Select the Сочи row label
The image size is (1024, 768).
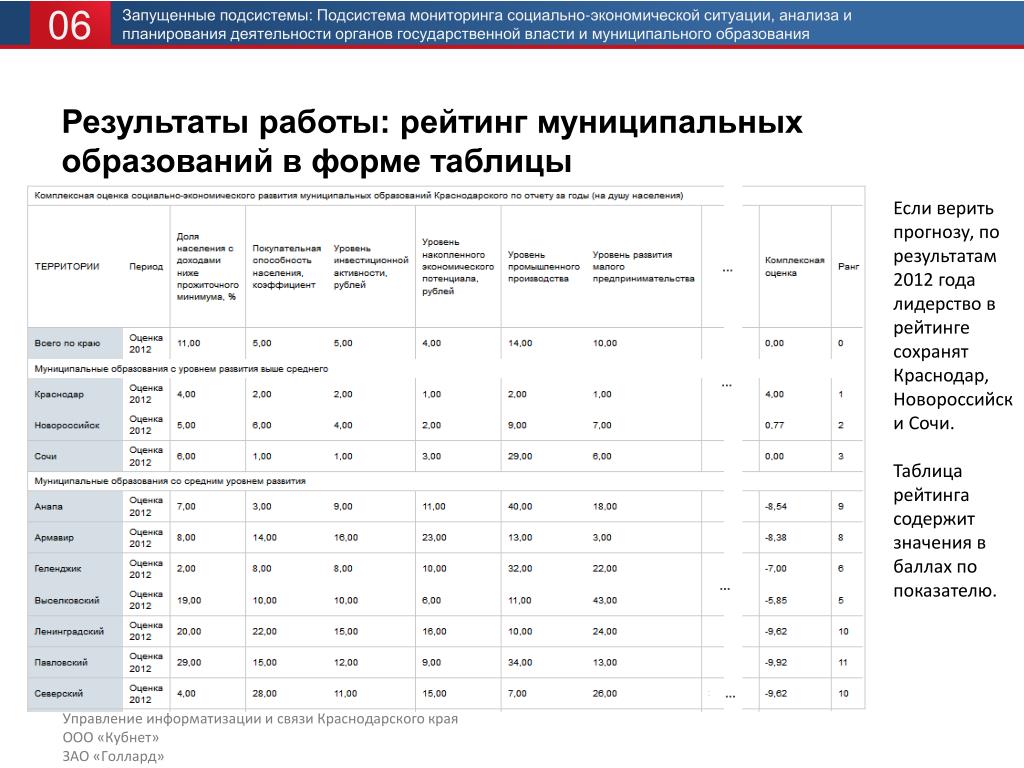(x=45, y=456)
